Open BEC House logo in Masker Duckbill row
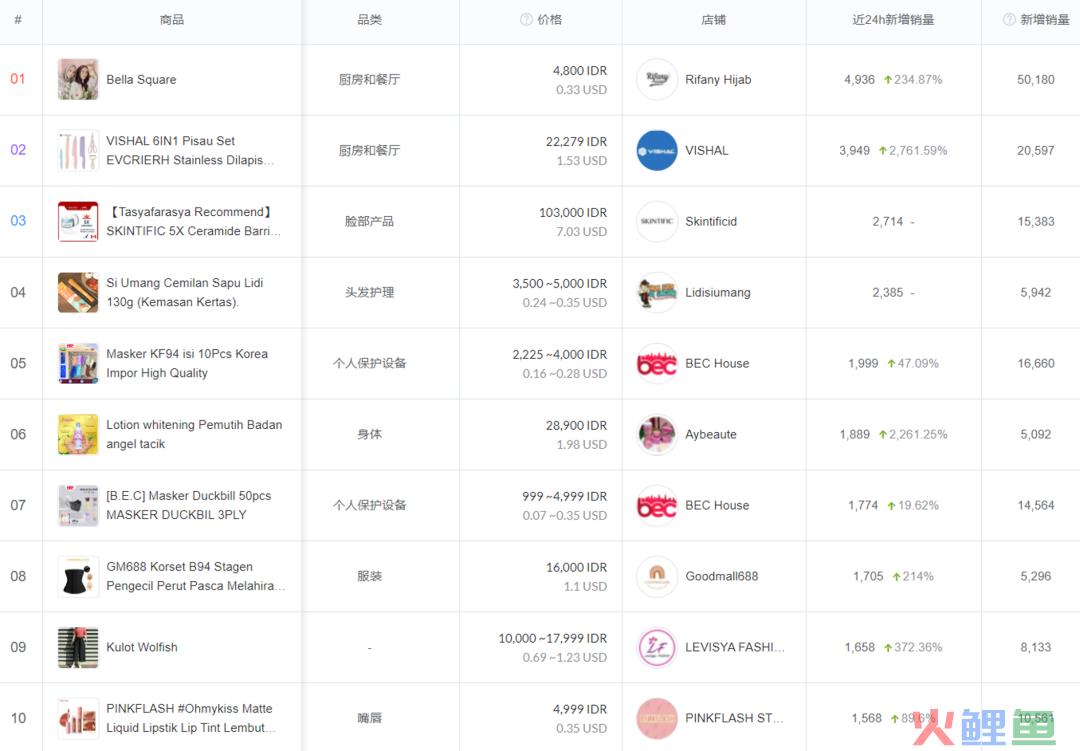Screen dimensions: 1080x751 pyautogui.click(x=657, y=505)
